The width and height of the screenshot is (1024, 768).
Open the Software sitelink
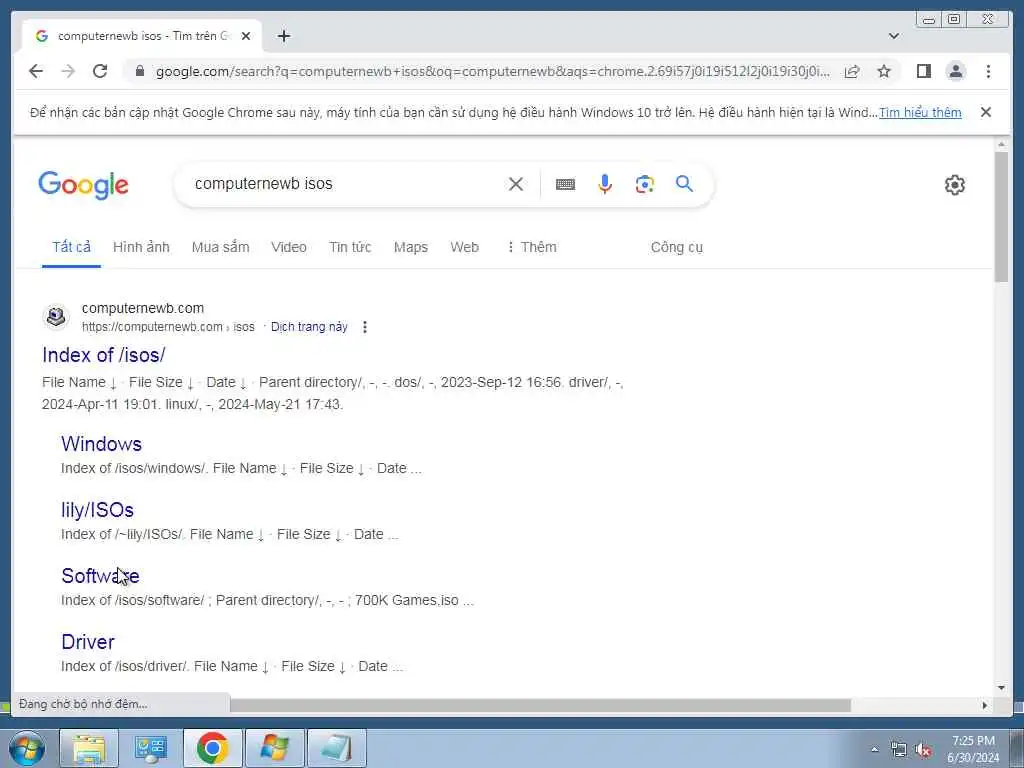(x=100, y=575)
